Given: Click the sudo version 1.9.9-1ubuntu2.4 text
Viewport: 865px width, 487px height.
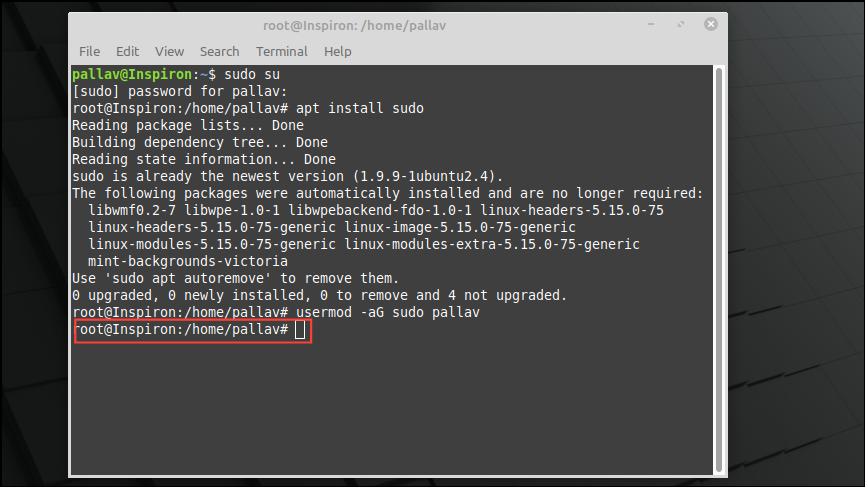Looking at the screenshot, I should (424, 176).
